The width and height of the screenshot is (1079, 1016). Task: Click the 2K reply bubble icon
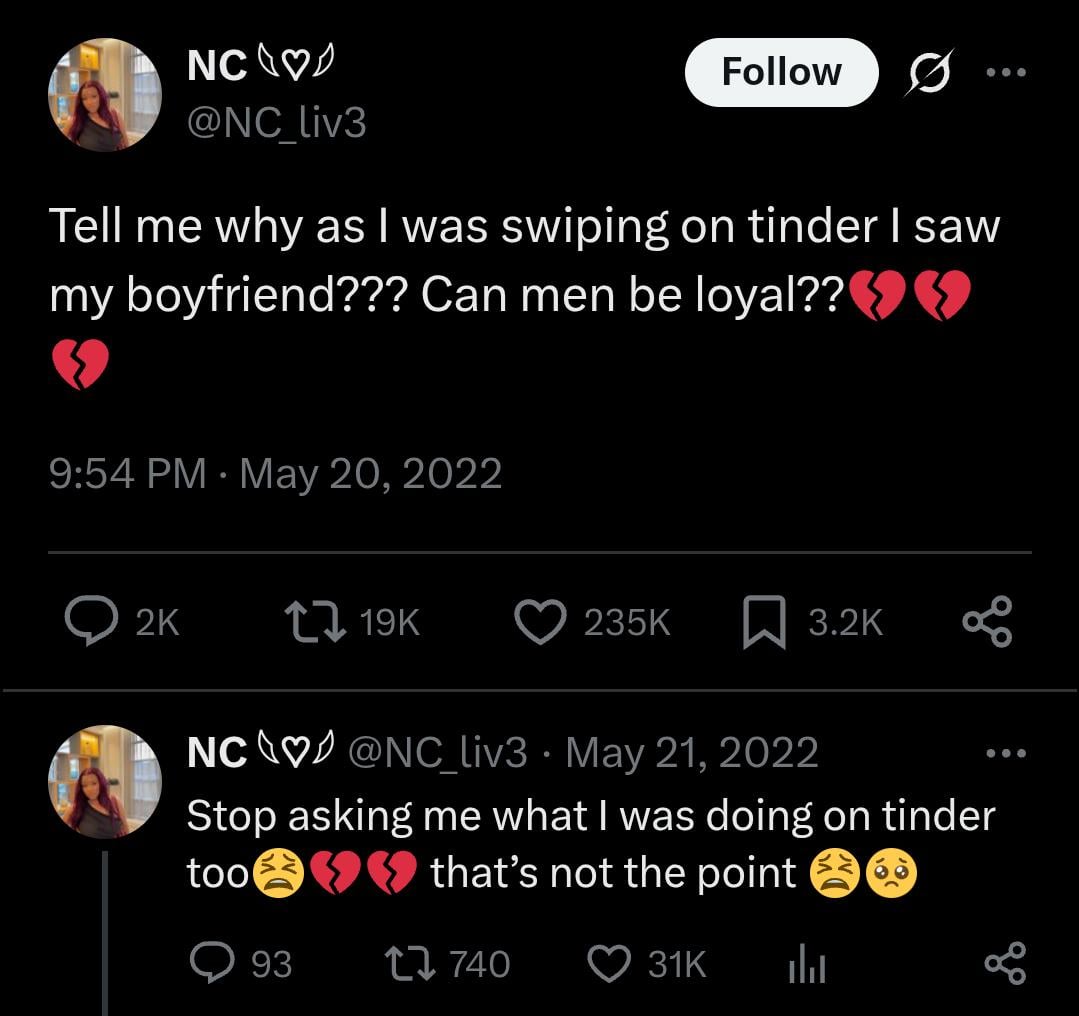coord(91,621)
